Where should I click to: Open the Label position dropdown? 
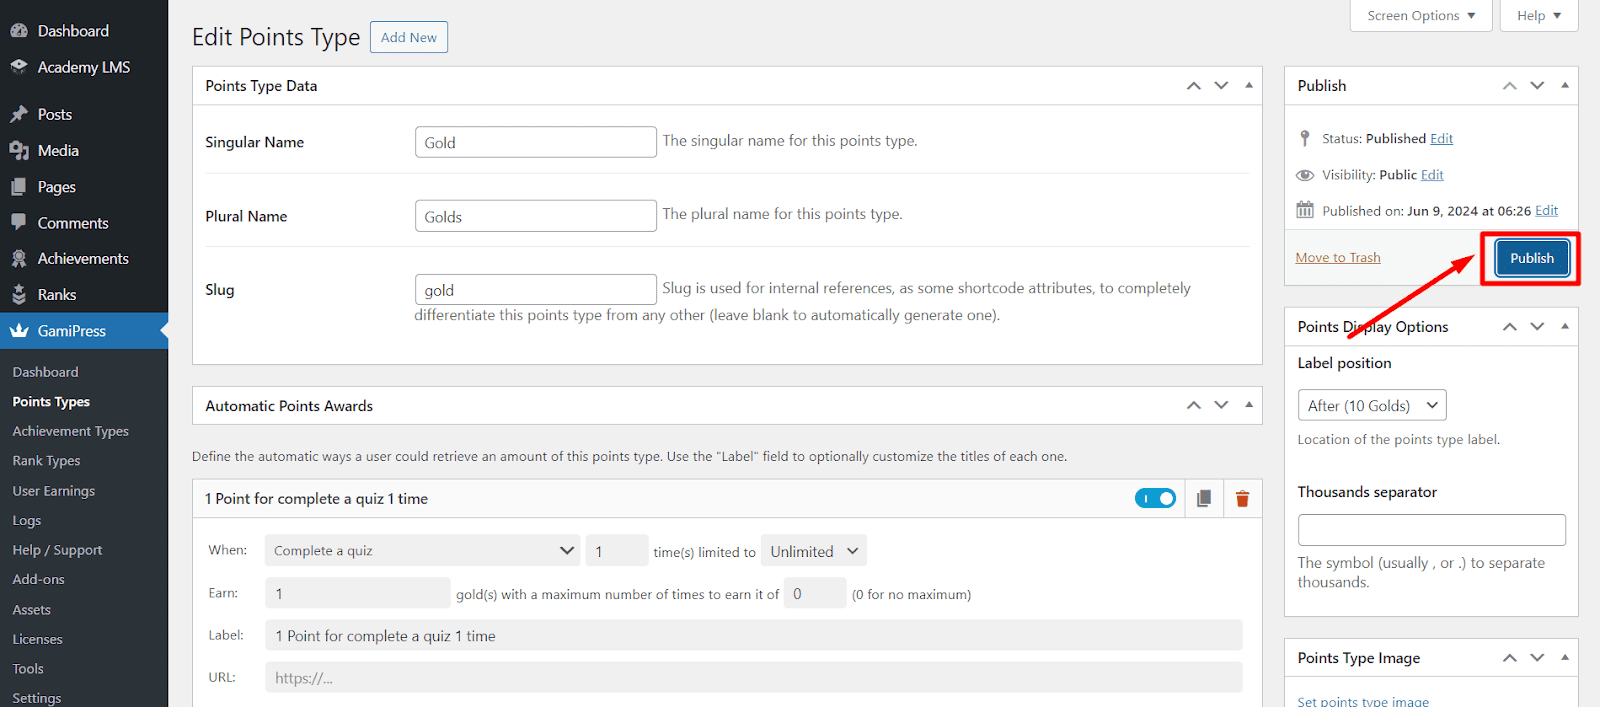(1371, 405)
